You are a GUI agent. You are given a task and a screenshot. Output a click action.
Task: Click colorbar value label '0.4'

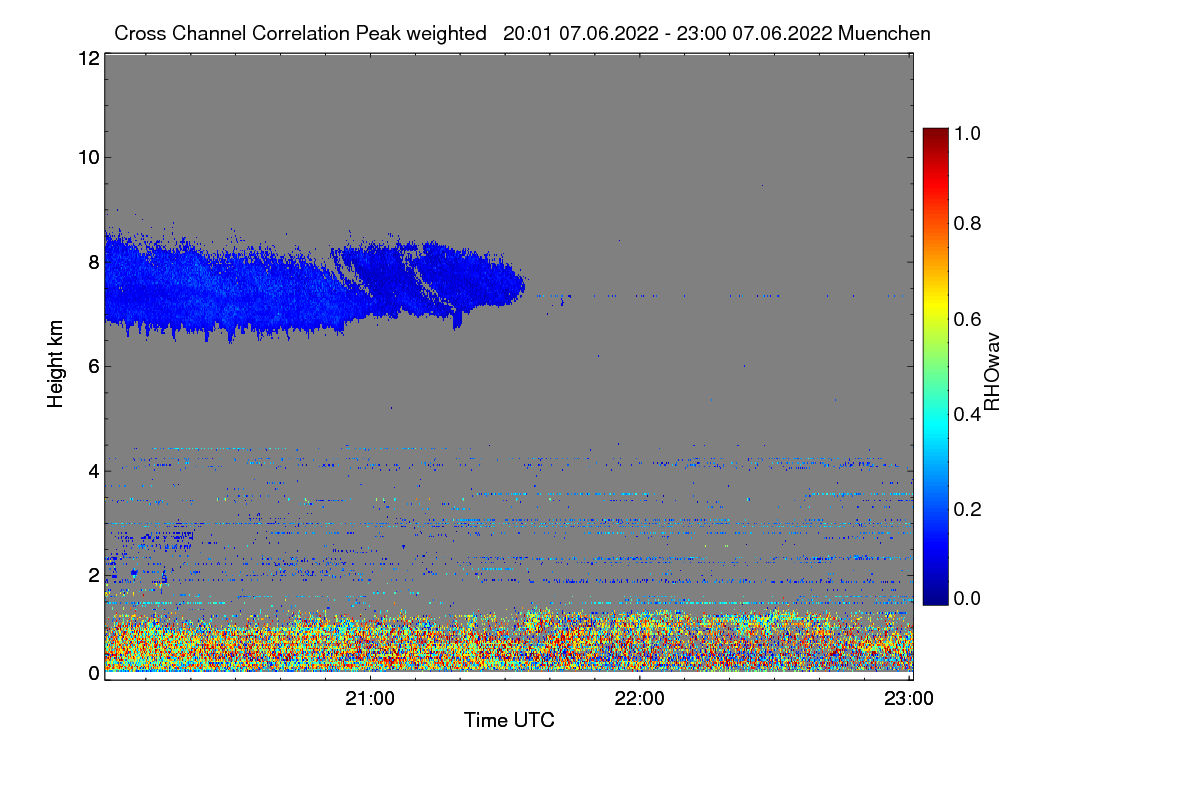tap(968, 414)
